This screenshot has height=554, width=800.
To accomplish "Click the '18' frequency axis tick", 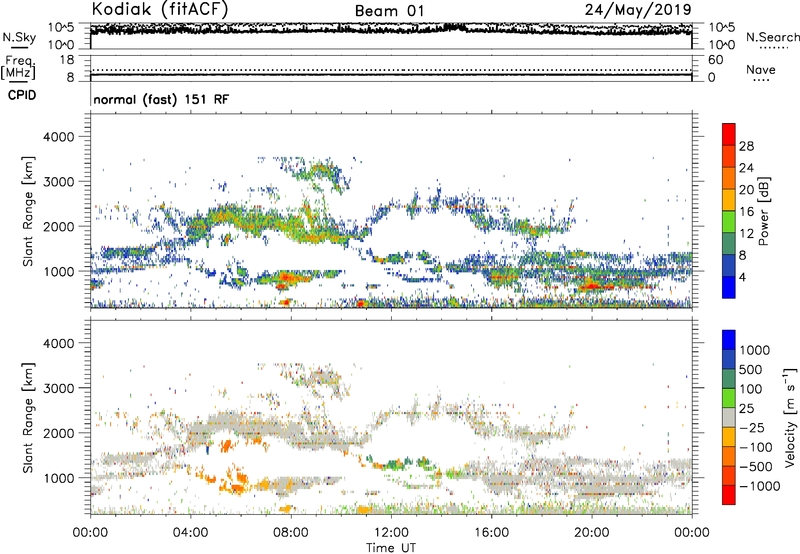I will click(x=67, y=60).
